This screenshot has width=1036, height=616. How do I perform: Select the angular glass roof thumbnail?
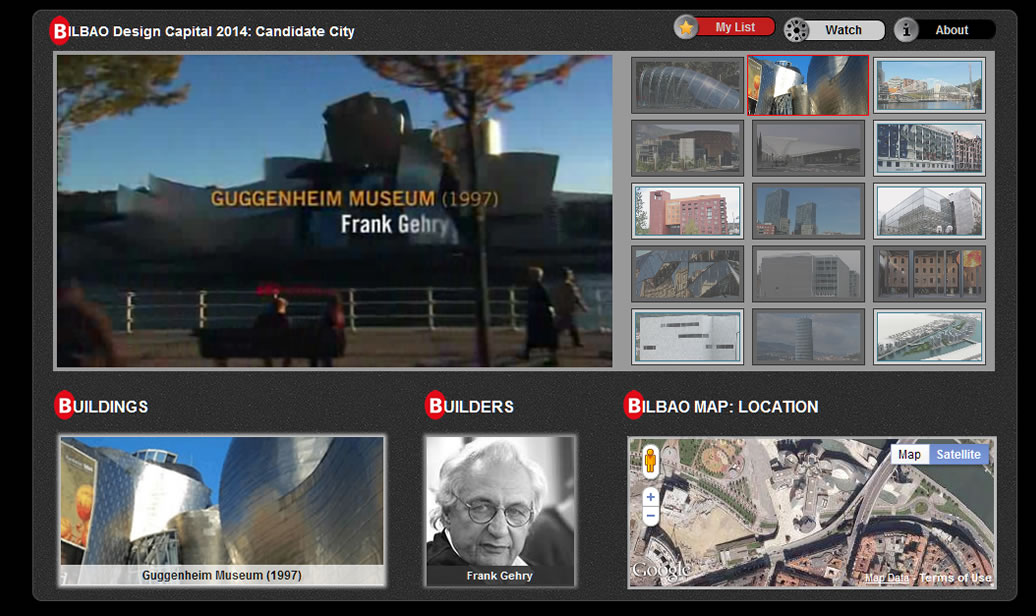coord(687,274)
